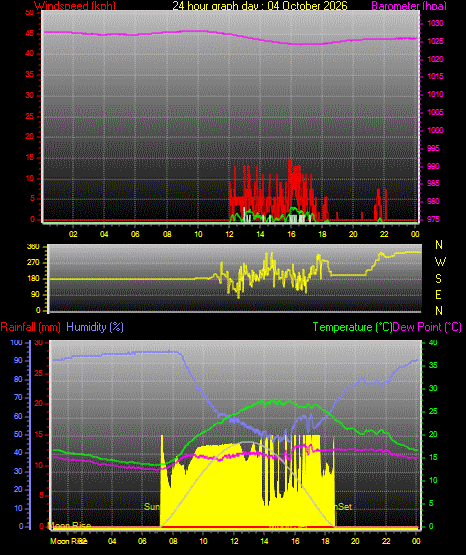Click the SunSet marker label
This screenshot has width=466, height=555.
coord(343,507)
